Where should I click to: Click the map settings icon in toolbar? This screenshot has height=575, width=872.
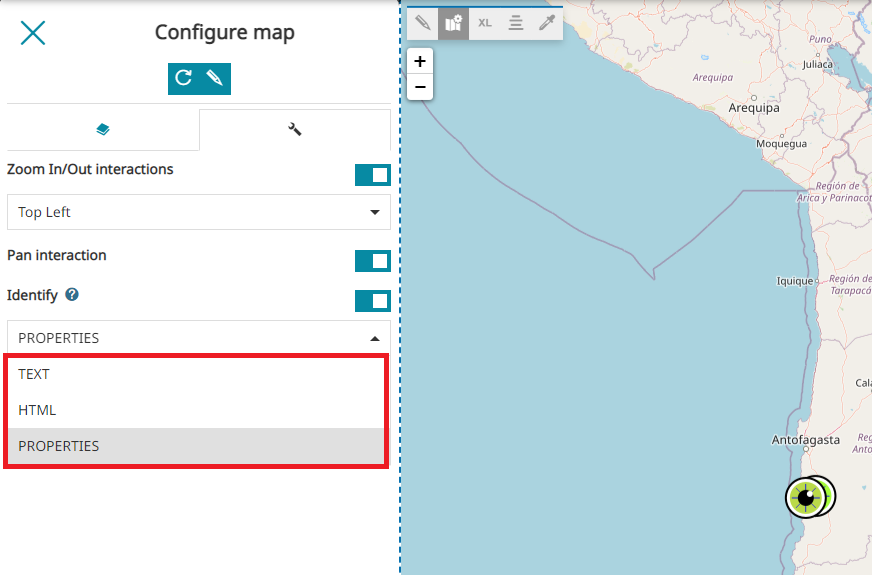[x=454, y=23]
